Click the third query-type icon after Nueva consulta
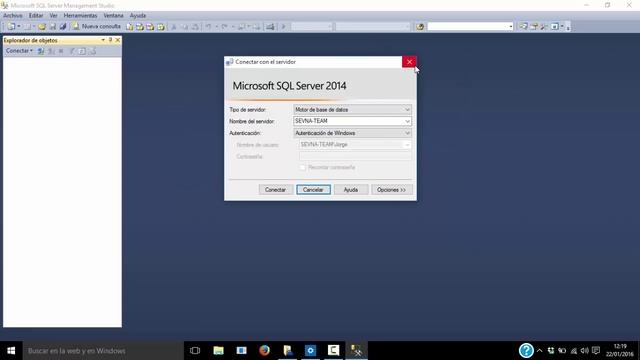This screenshot has height=360, width=640. [x=150, y=27]
